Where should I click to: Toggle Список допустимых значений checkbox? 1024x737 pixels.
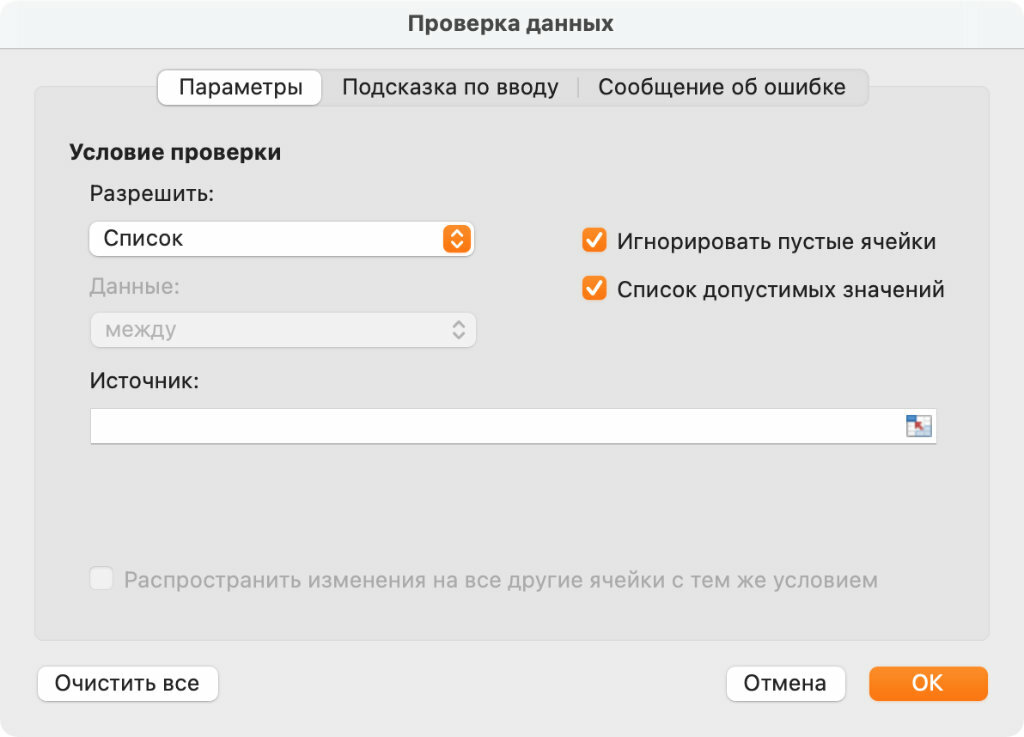pyautogui.click(x=594, y=288)
